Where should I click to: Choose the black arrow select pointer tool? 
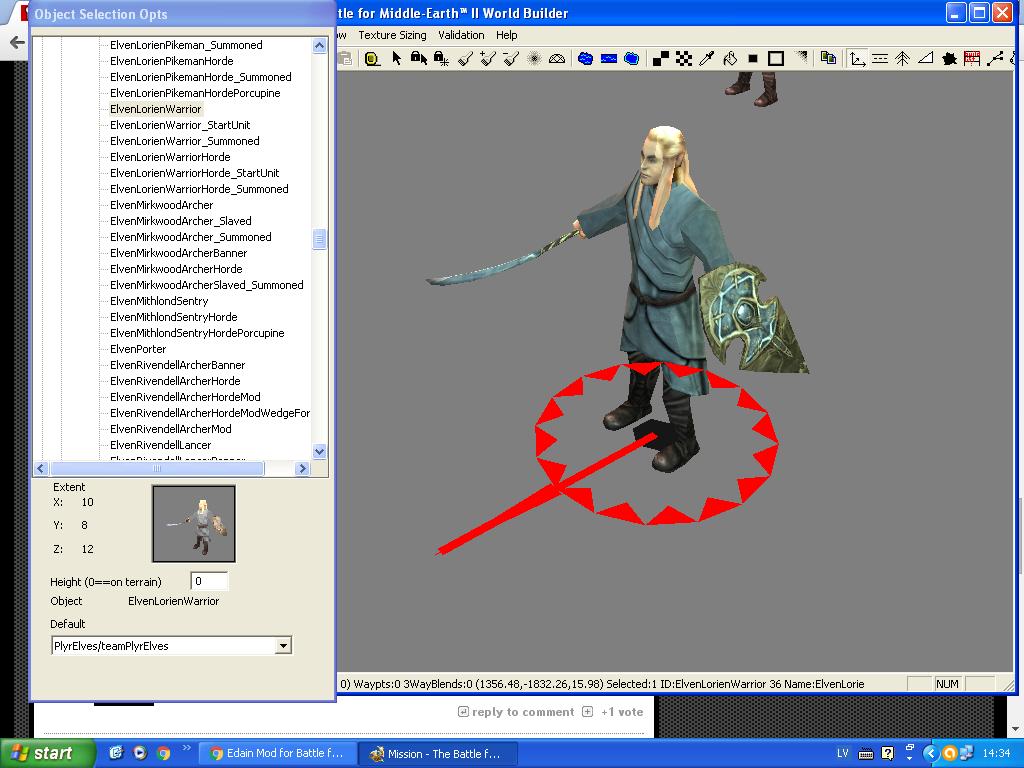(x=396, y=59)
